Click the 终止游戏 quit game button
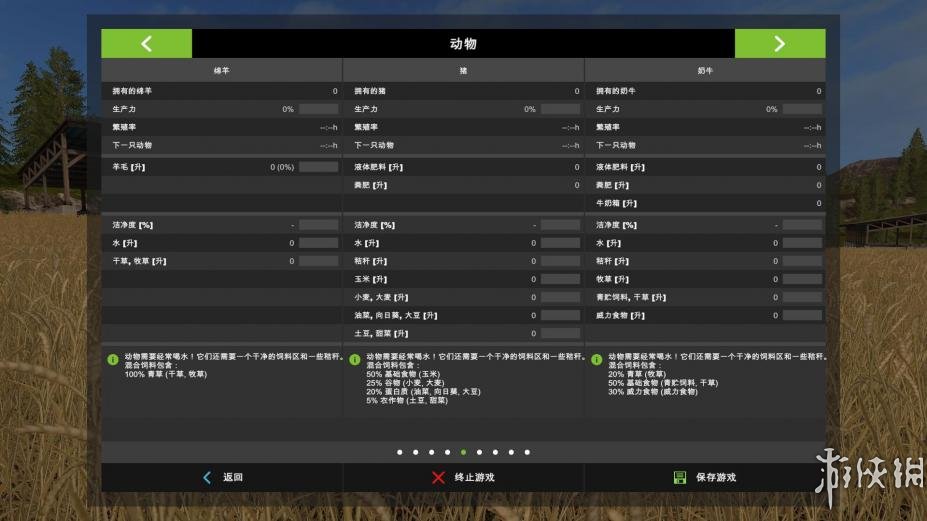Viewport: 927px width, 521px height. coord(464,477)
